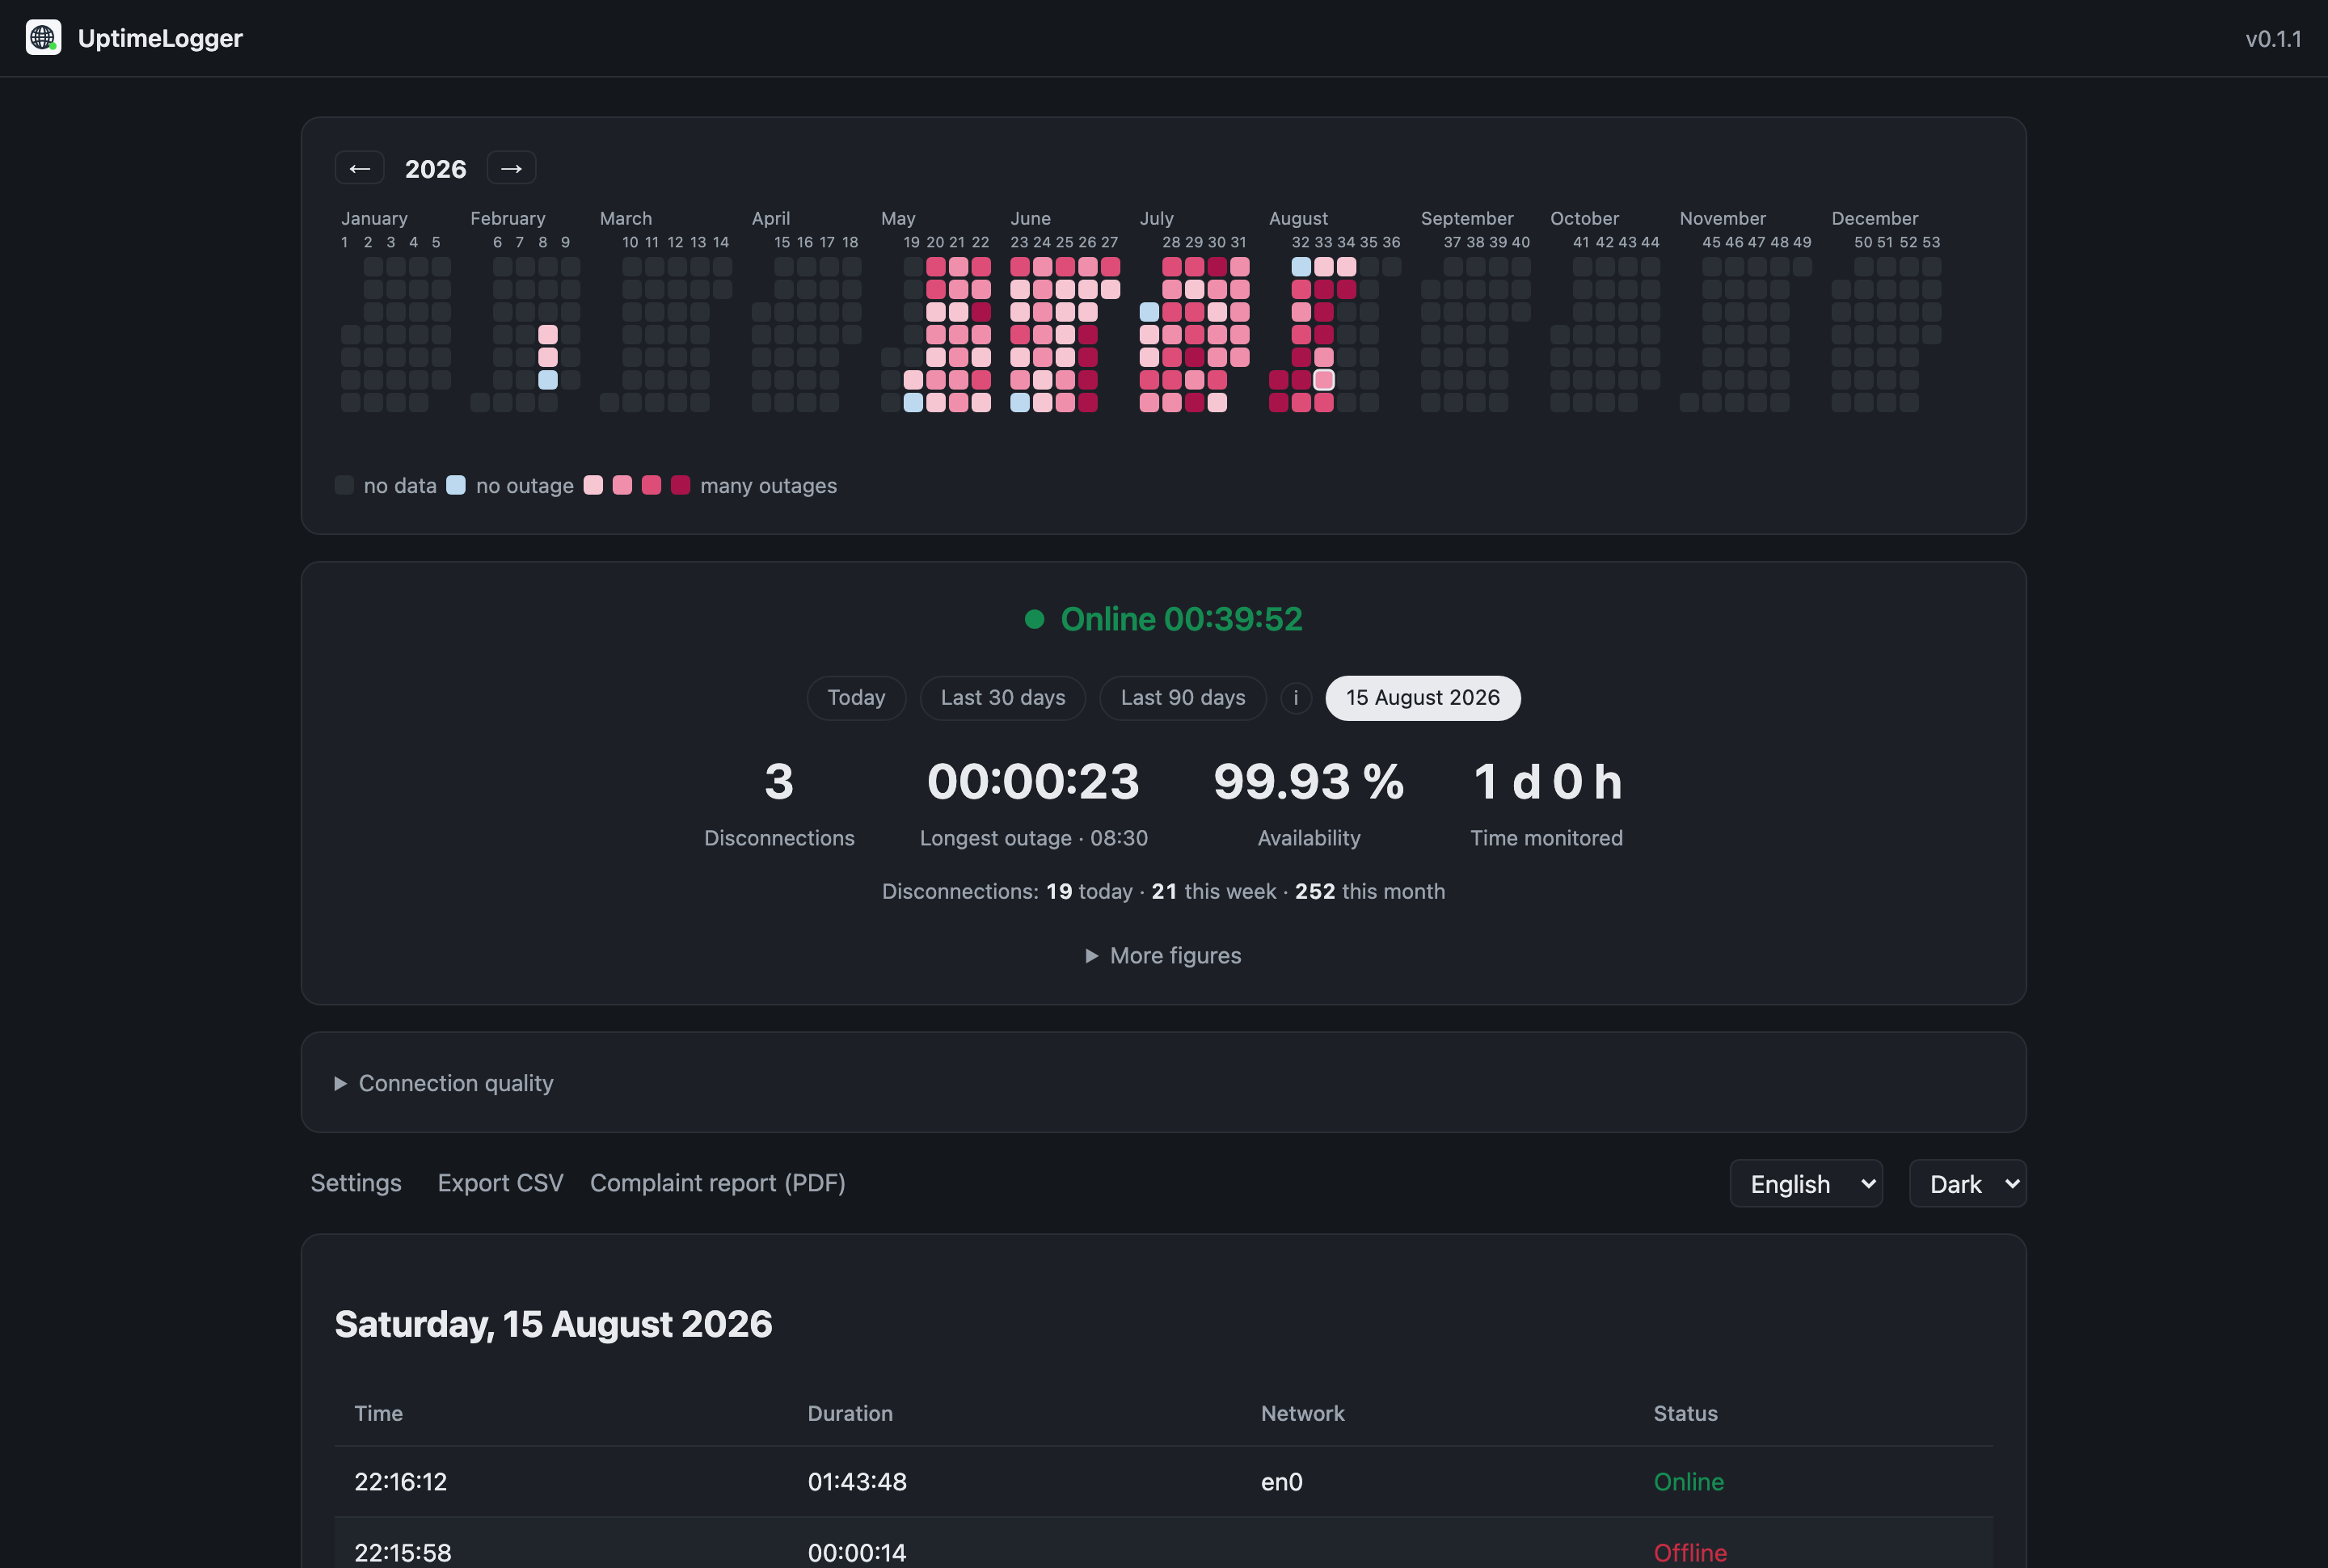The width and height of the screenshot is (2328, 1568).
Task: Click the 'August' month label in heatmap
Action: tap(1298, 218)
